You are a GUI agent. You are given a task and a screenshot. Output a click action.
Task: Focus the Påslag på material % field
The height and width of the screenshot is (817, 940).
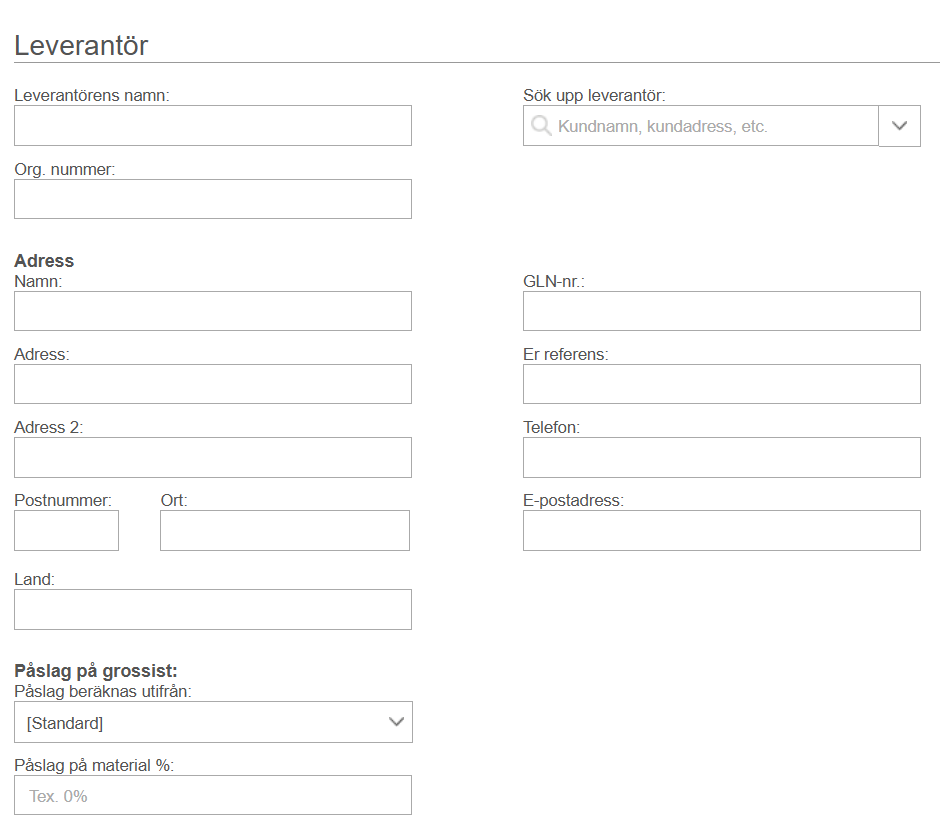click(x=213, y=795)
